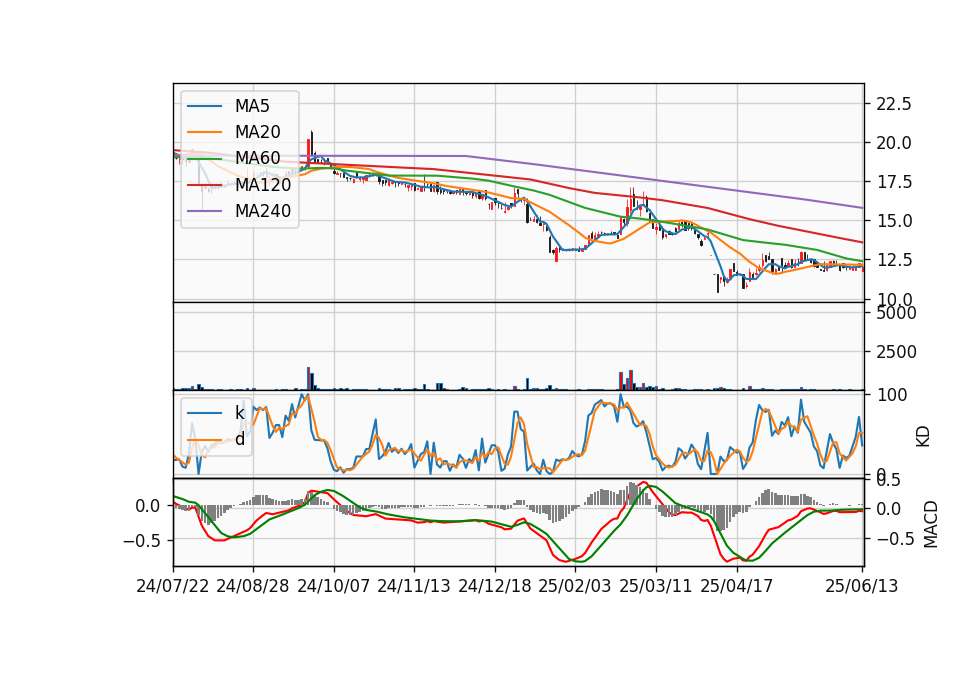Click the 22.5 price axis tick
The height and width of the screenshot is (690, 960).
[894, 104]
